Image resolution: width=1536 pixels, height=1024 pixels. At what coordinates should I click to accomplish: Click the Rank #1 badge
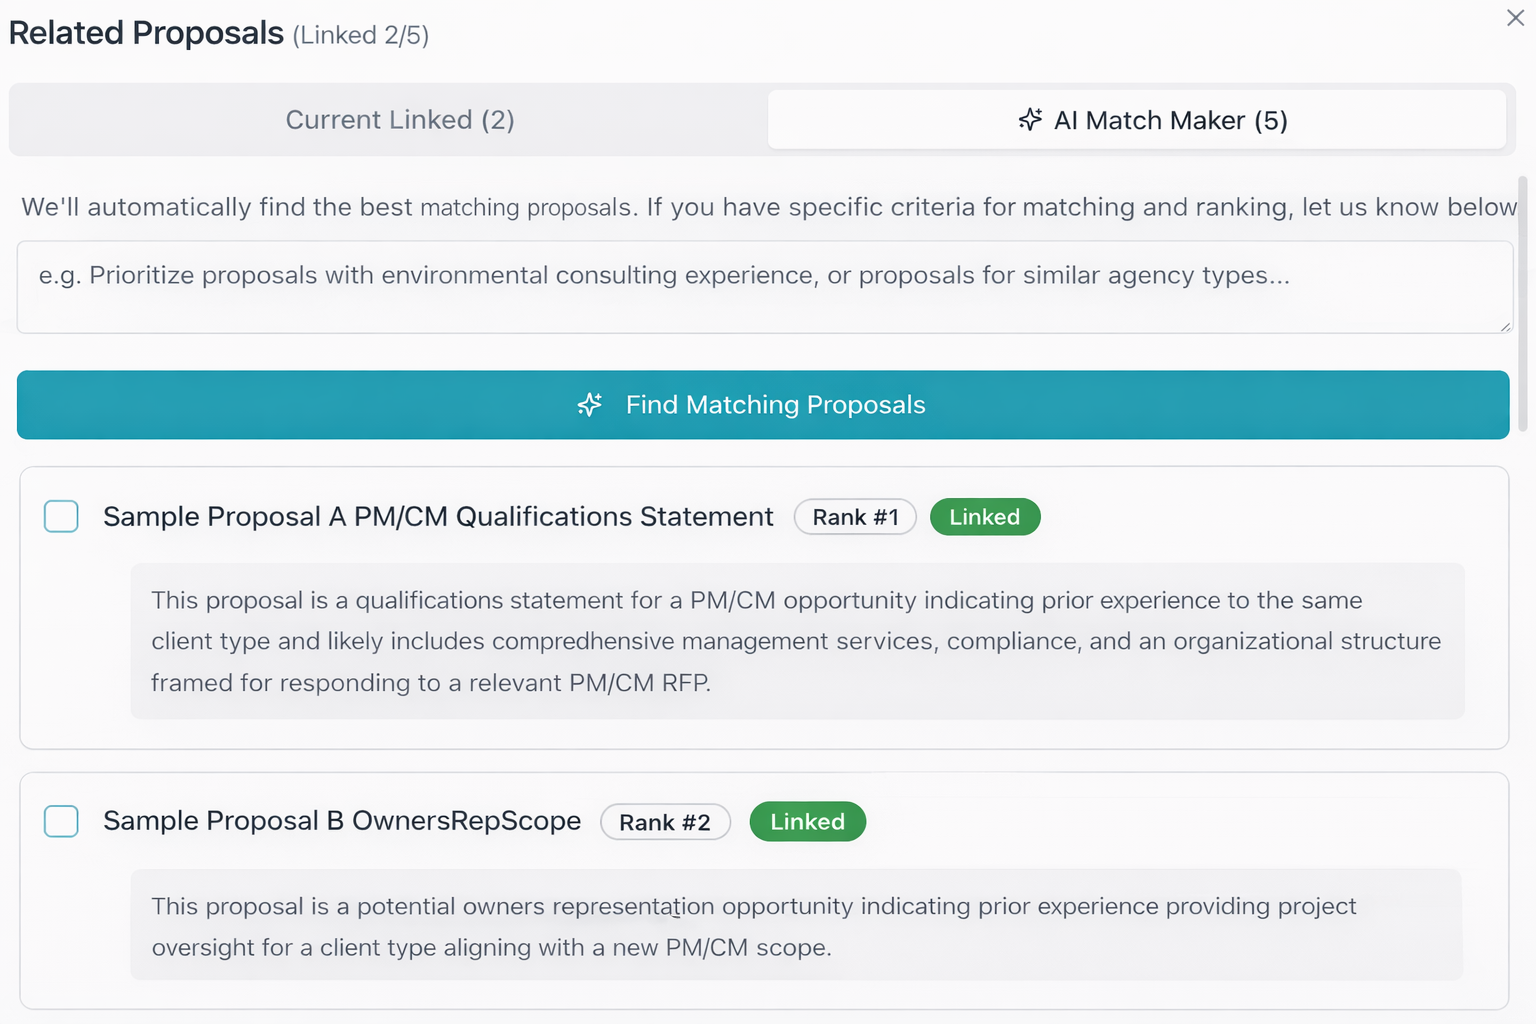click(x=855, y=517)
